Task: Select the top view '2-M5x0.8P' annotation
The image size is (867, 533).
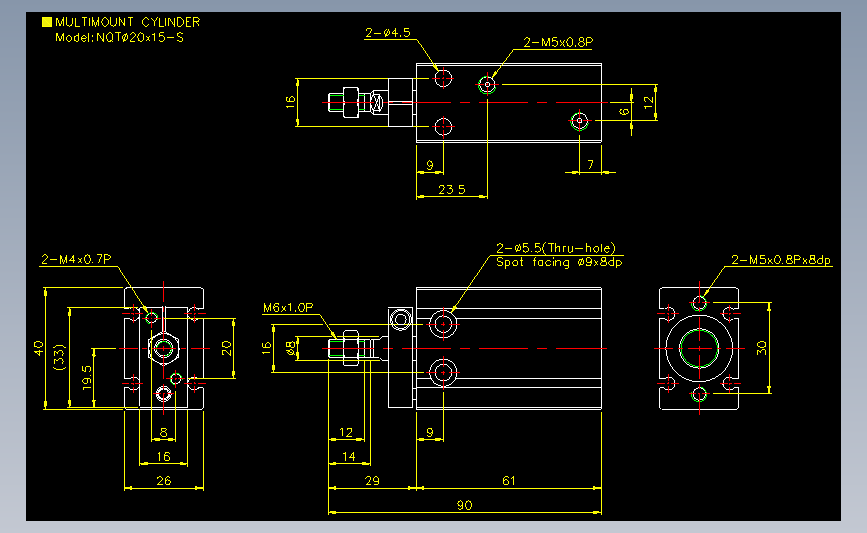Action: click(x=558, y=43)
